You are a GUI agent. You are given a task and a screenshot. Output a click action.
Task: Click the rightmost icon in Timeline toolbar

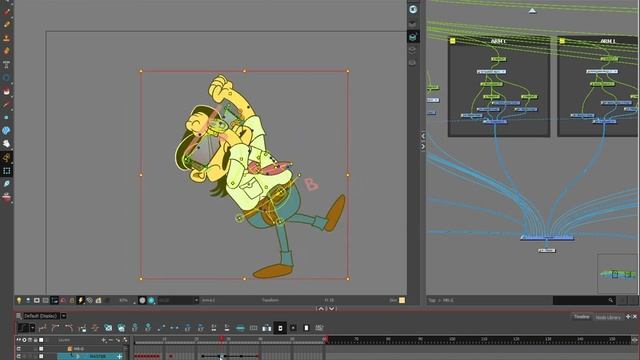tap(319, 328)
